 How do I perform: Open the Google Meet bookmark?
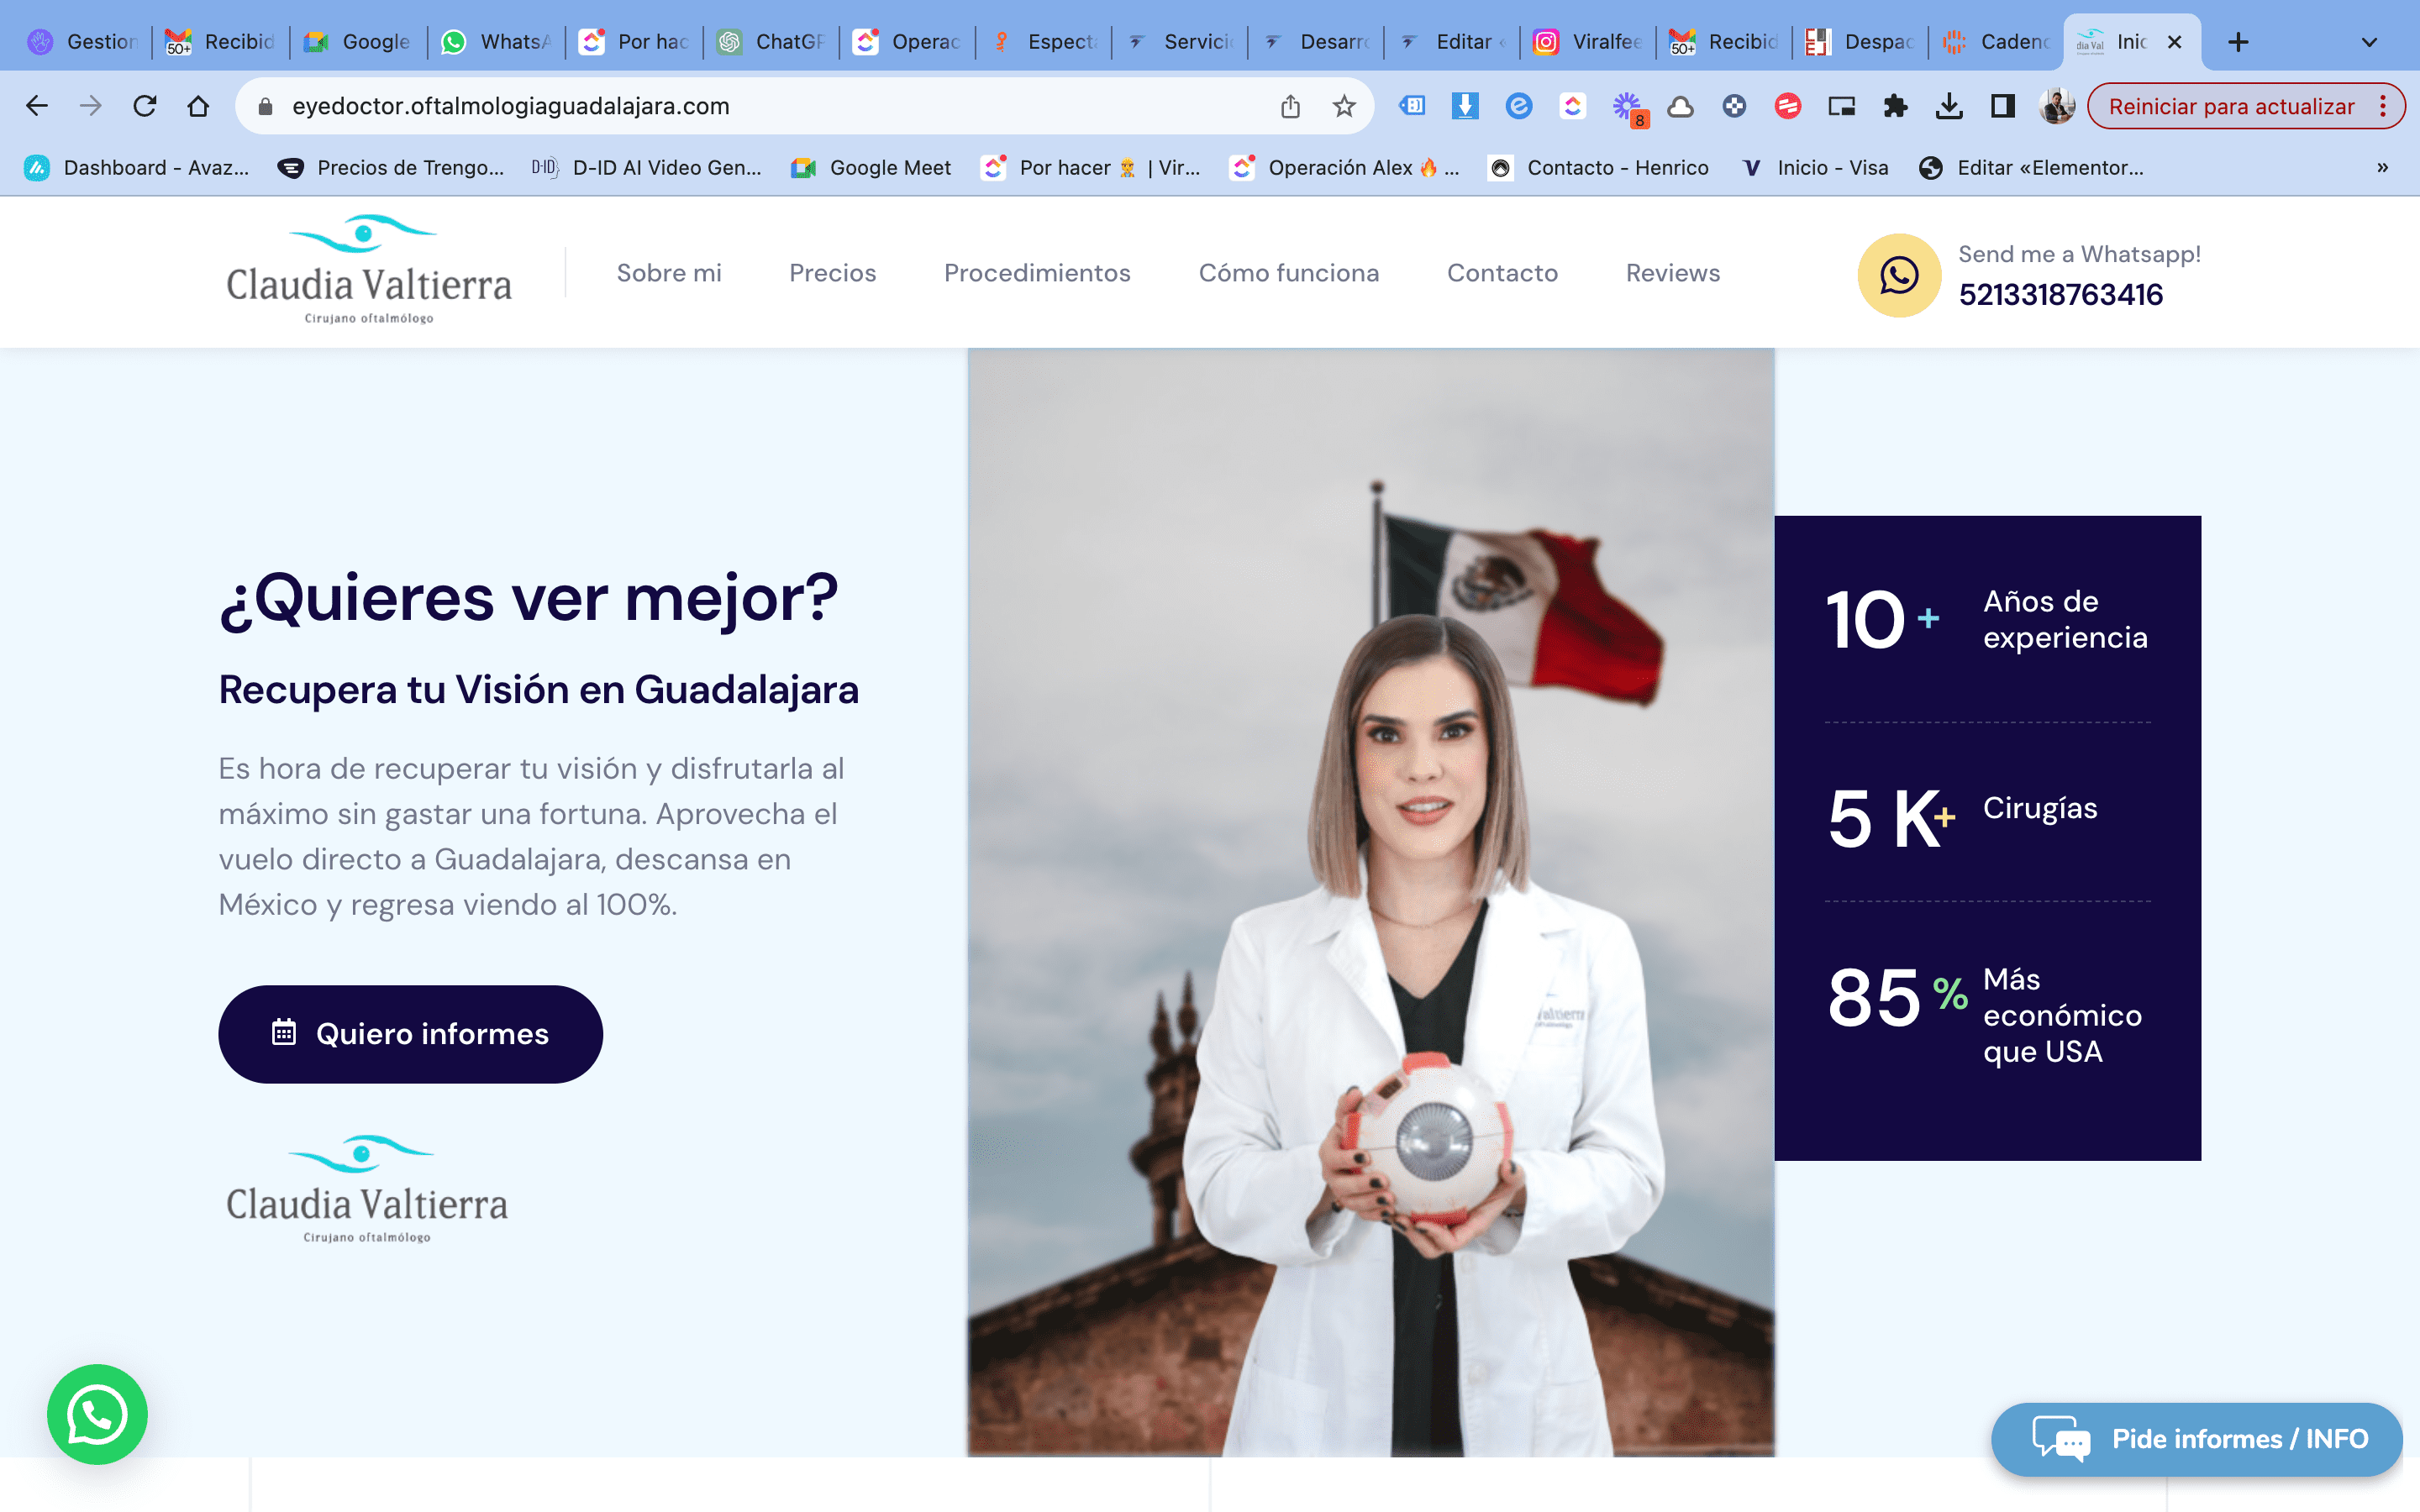click(x=871, y=167)
